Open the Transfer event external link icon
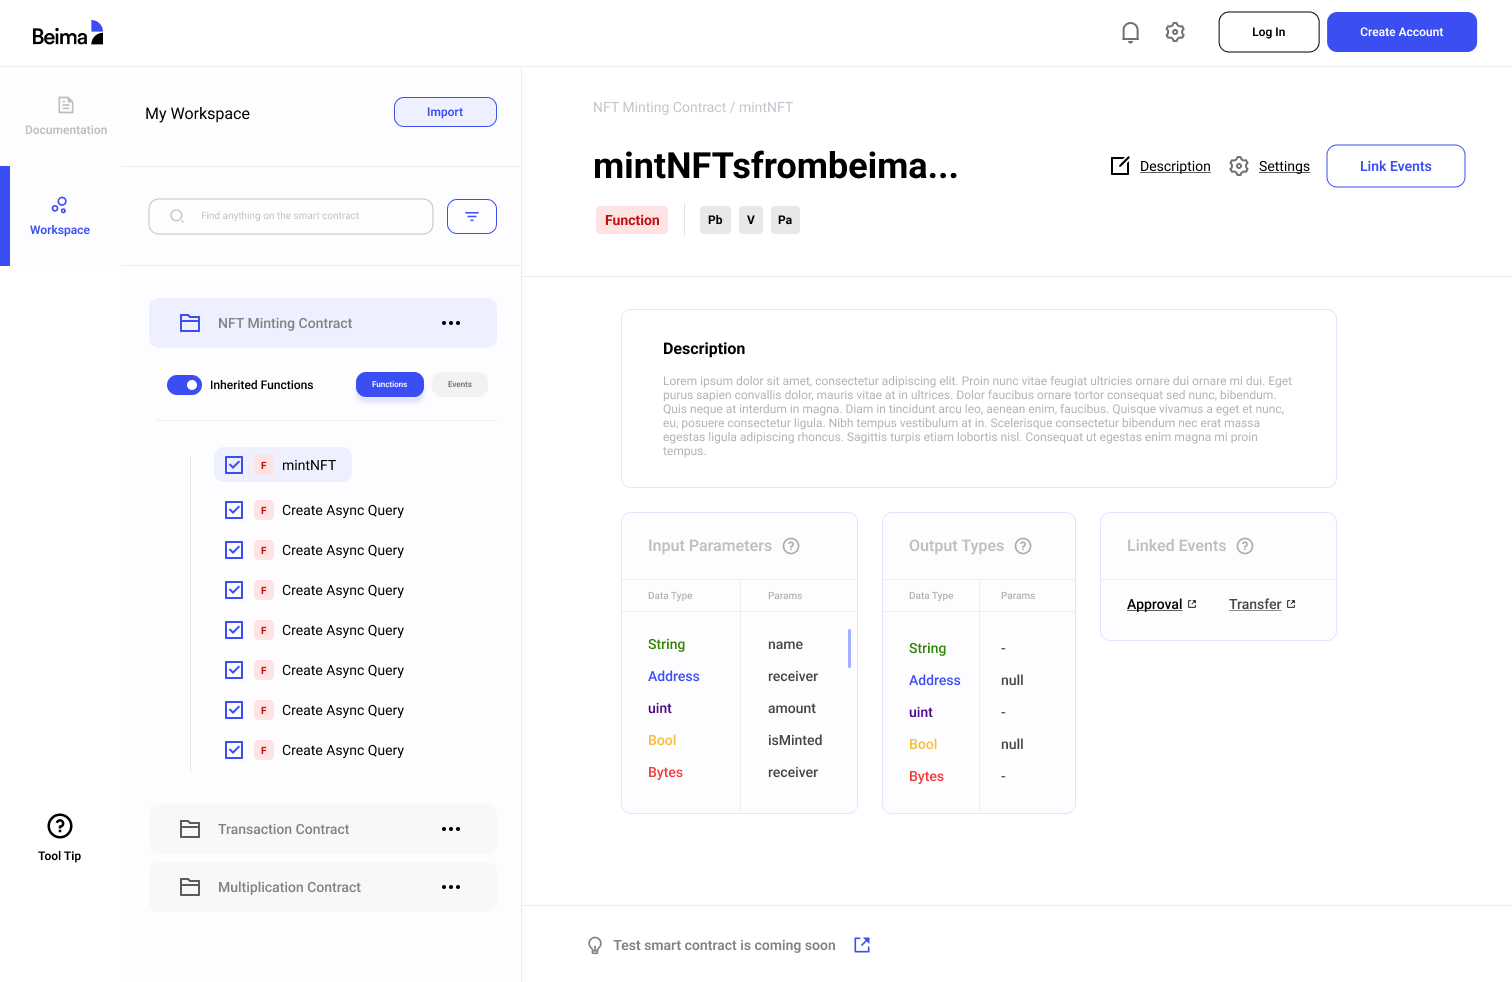Viewport: 1512px width, 982px height. point(1291,603)
